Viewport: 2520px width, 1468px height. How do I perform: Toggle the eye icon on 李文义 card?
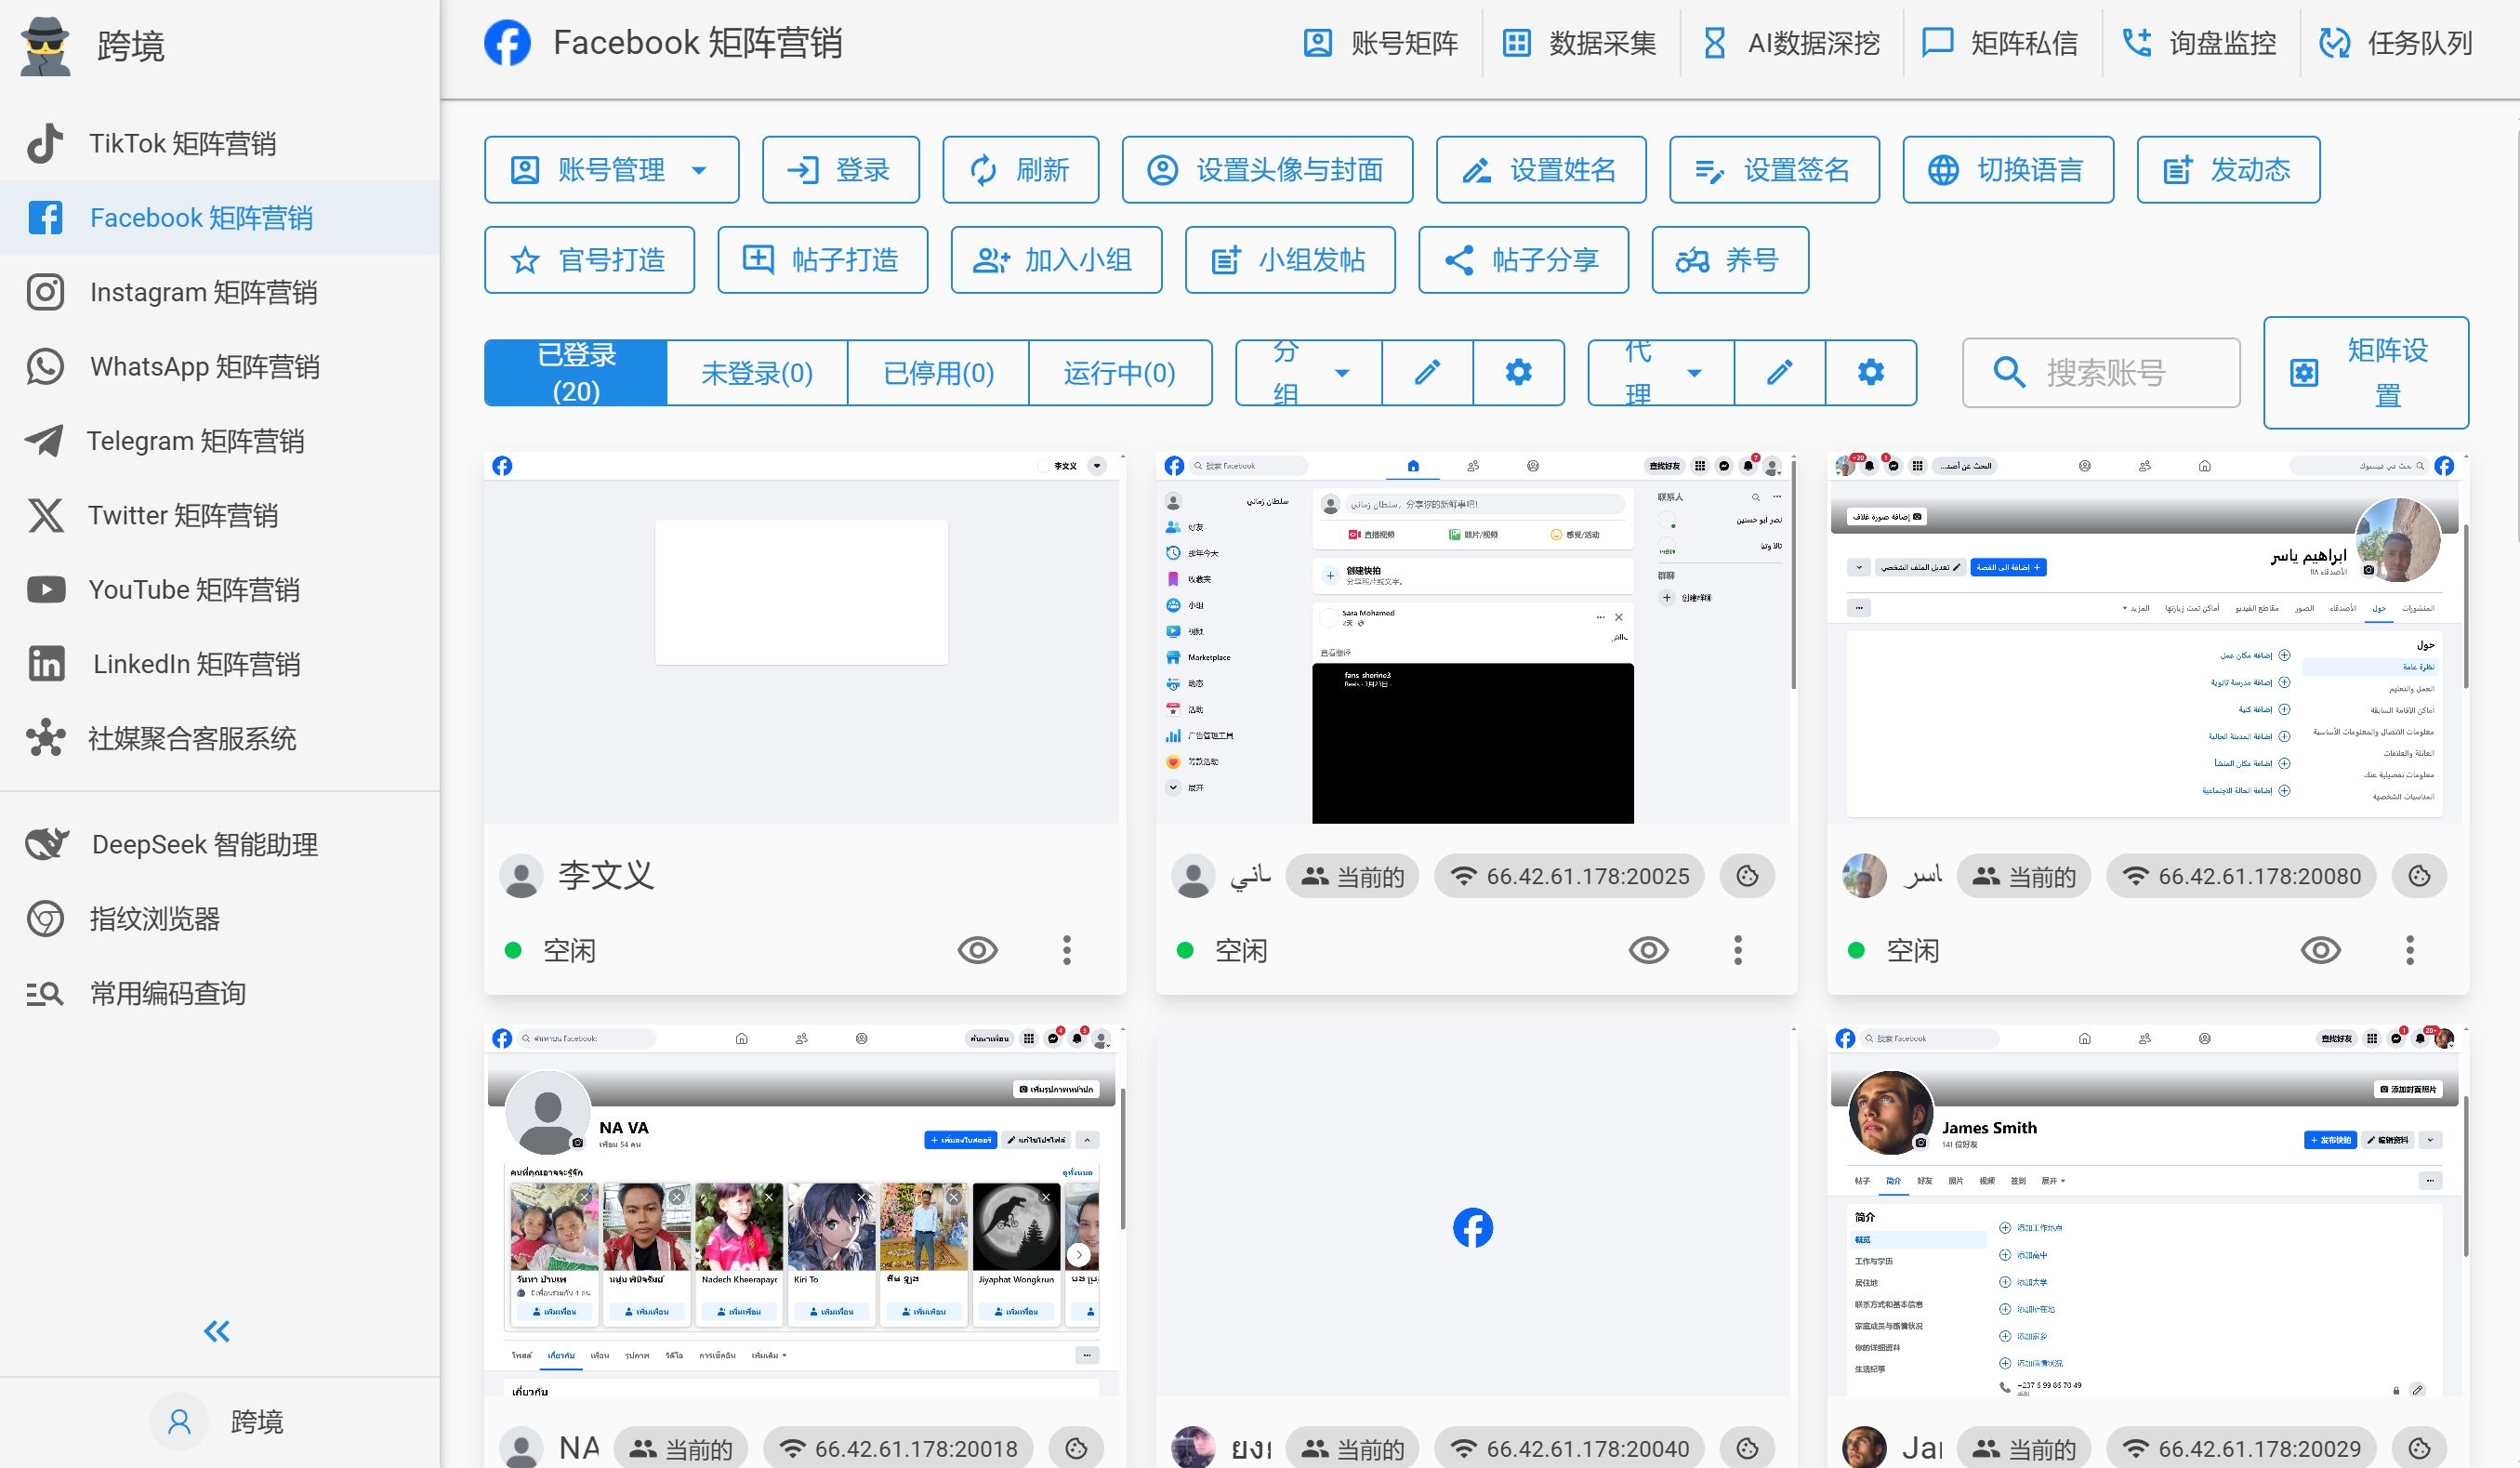[x=978, y=950]
